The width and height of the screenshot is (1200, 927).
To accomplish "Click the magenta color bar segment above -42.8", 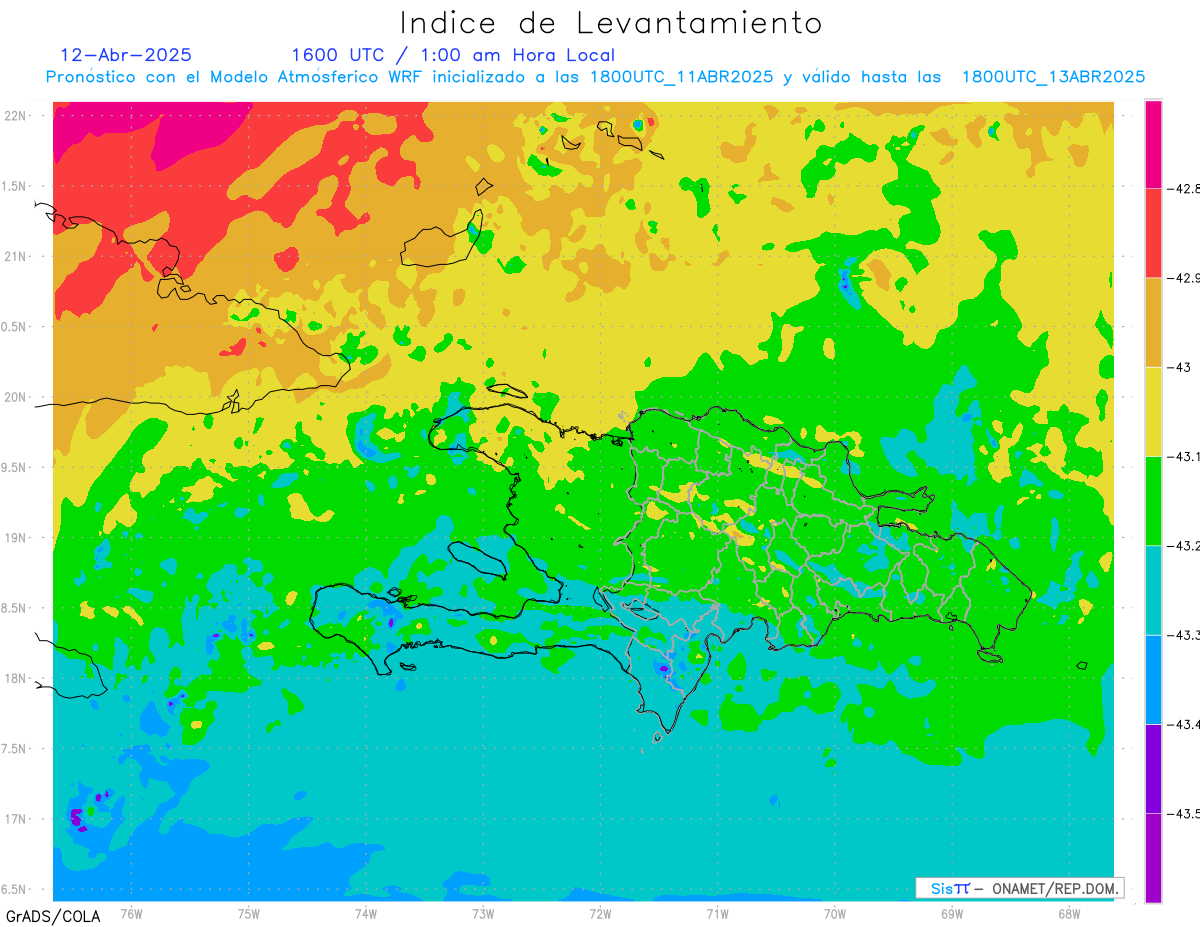I will tap(1153, 144).
